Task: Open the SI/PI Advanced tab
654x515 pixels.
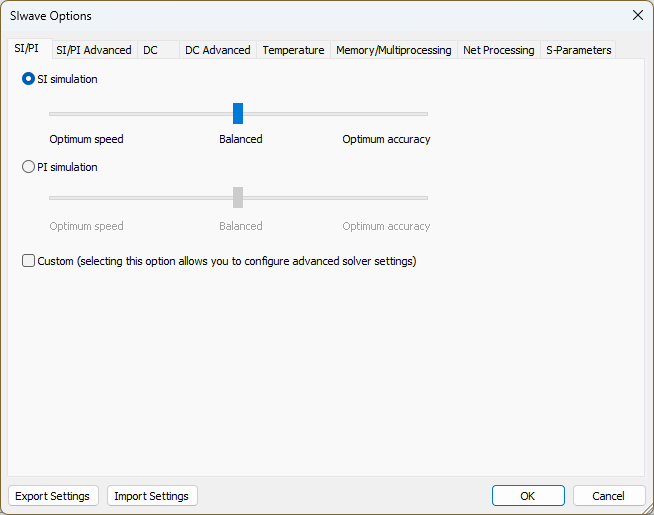Action: (93, 50)
